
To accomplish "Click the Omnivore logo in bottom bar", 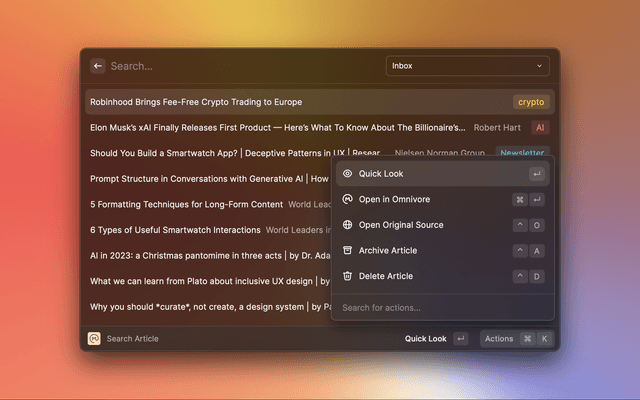I will point(94,339).
